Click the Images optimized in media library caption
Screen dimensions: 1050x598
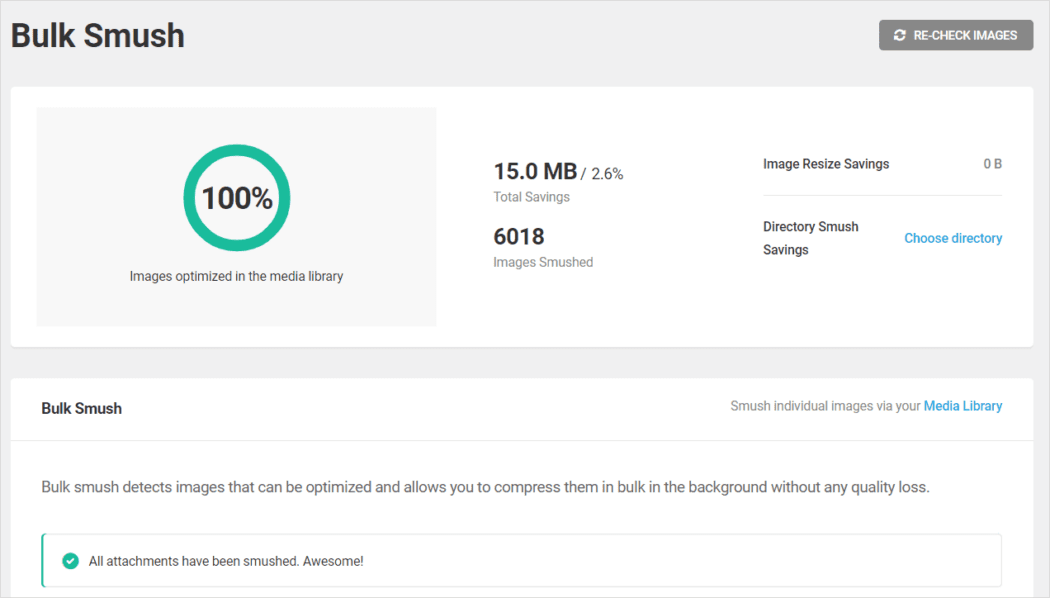pyautogui.click(x=236, y=275)
